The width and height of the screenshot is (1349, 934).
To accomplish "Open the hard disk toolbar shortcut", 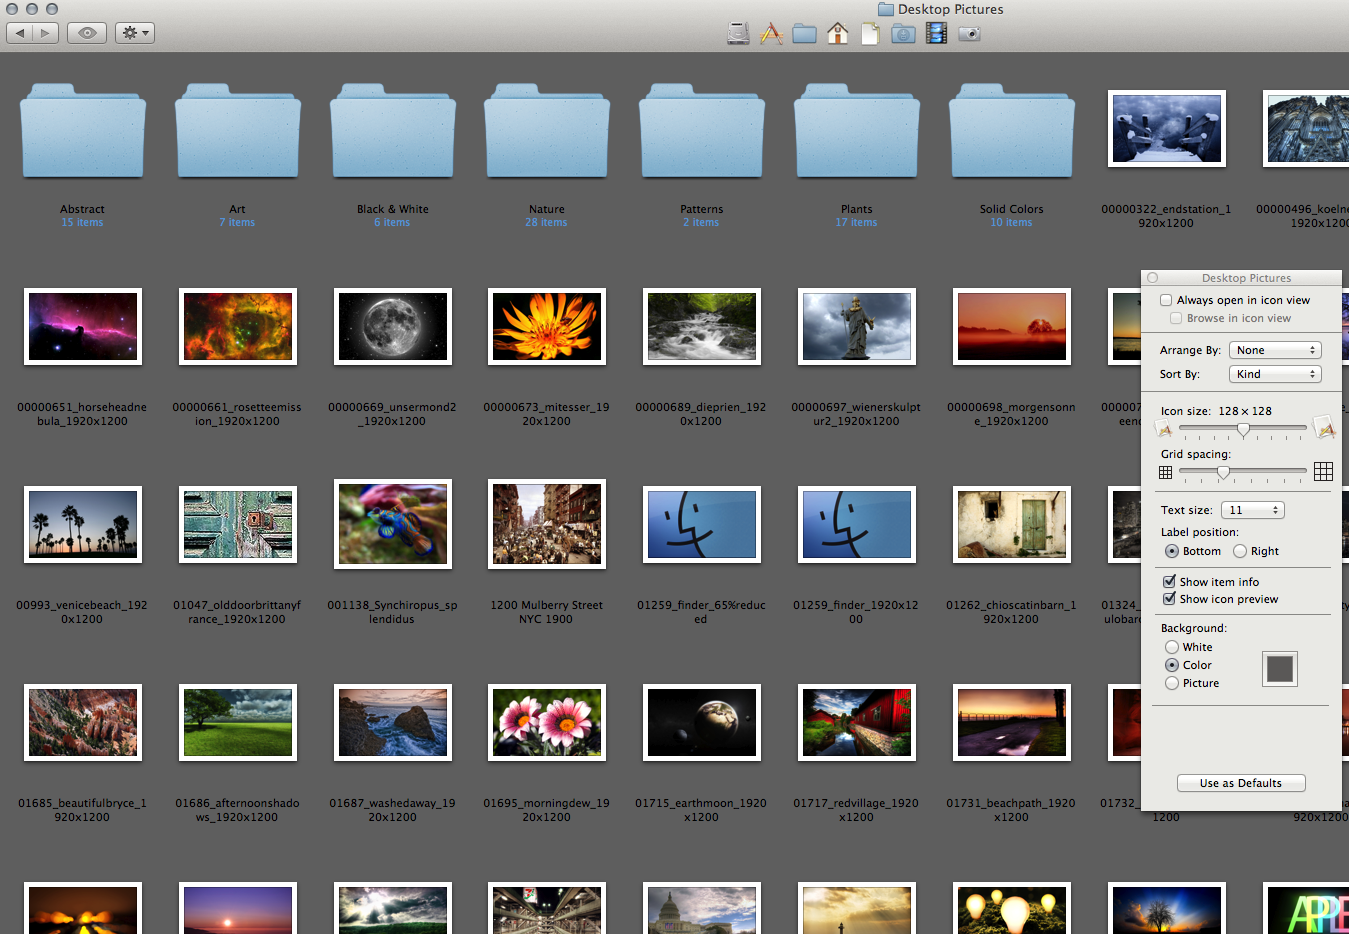I will tap(738, 34).
